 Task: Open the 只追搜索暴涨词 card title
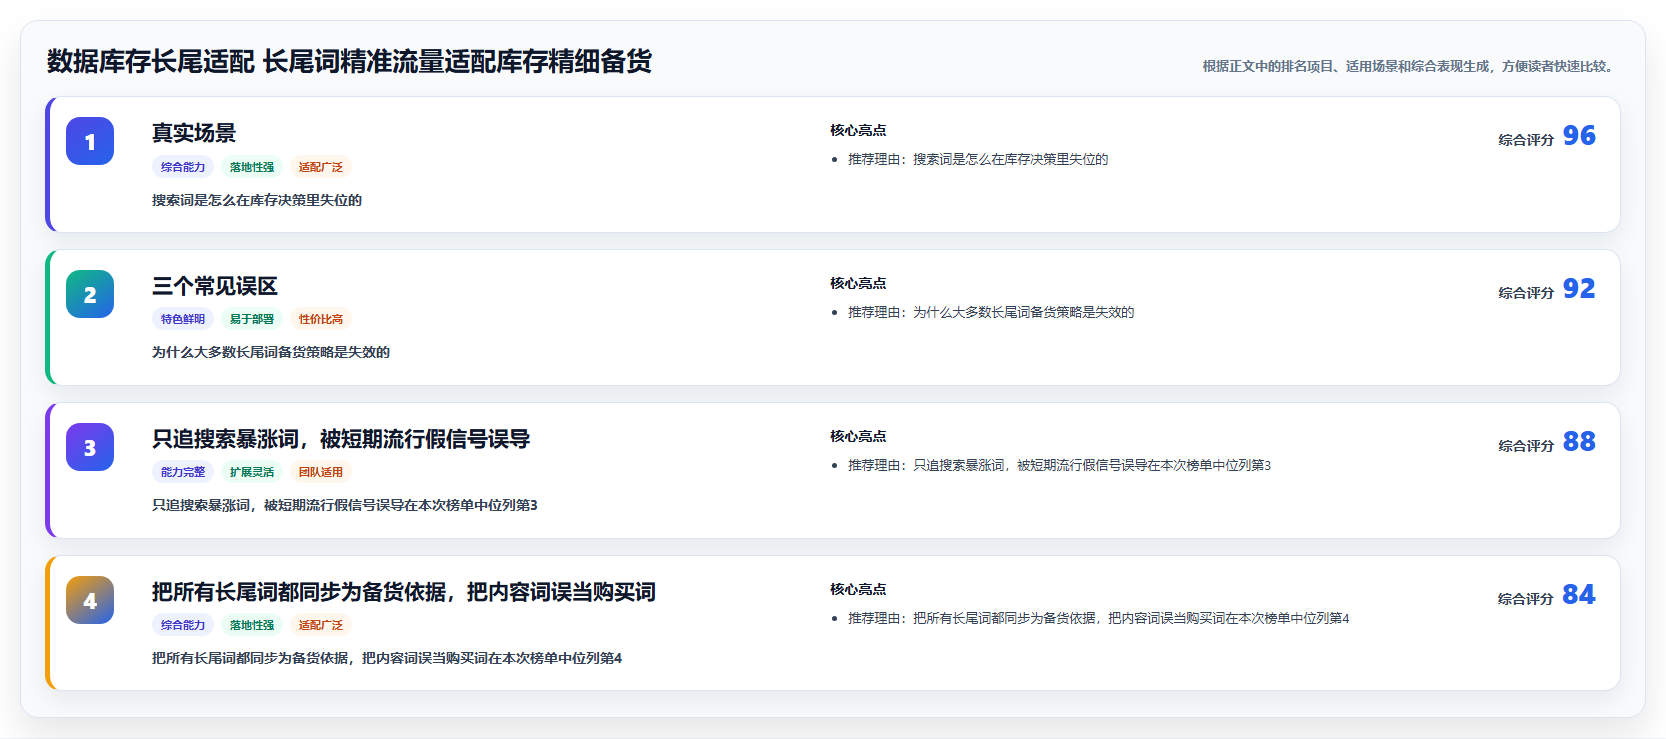(x=341, y=439)
